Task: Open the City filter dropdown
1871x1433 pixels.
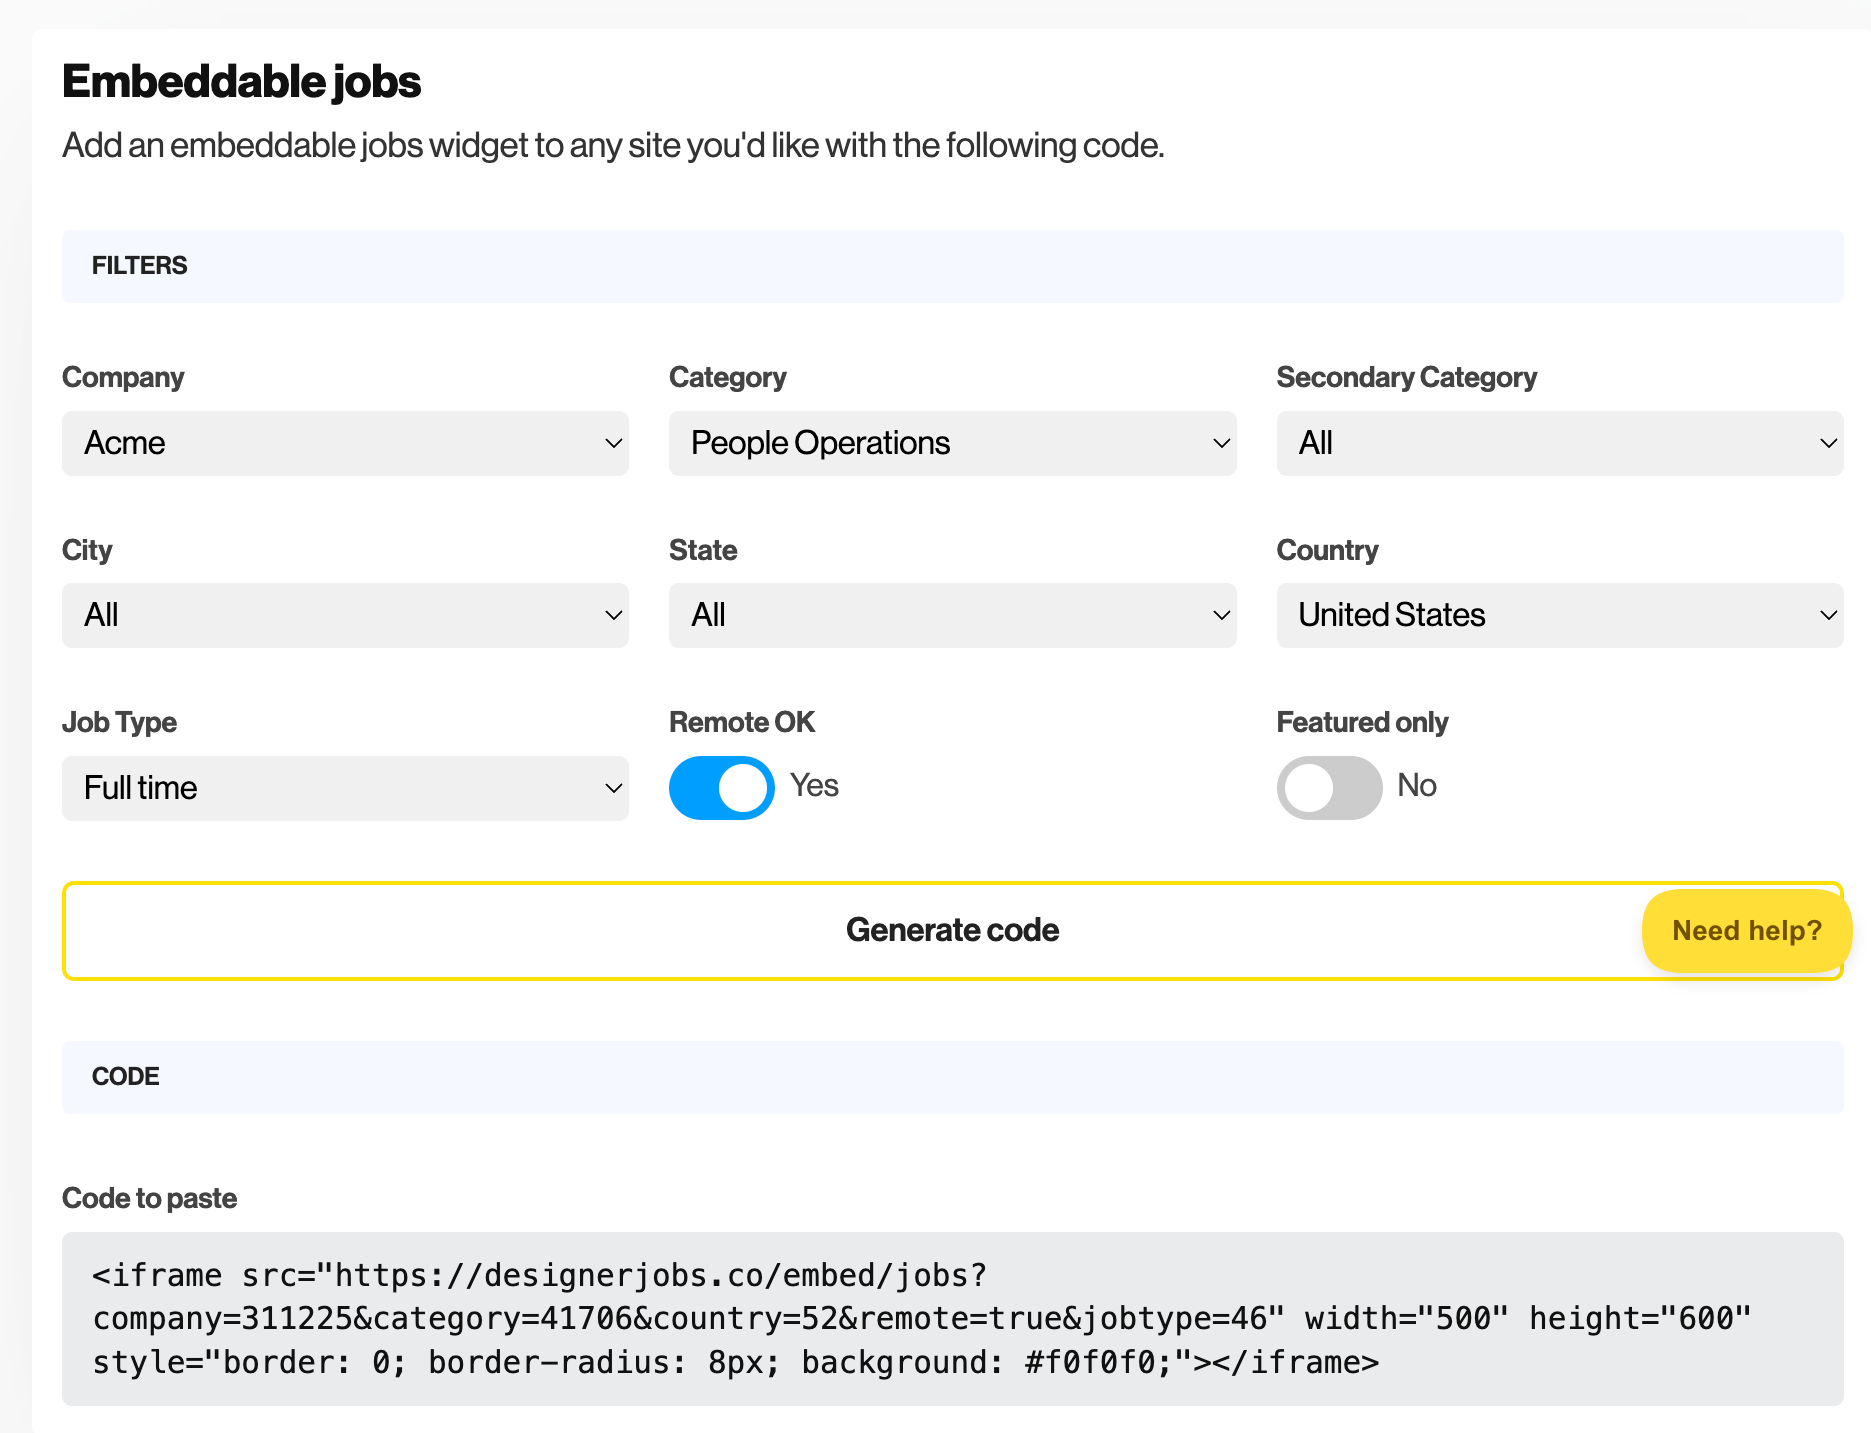Action: point(344,615)
